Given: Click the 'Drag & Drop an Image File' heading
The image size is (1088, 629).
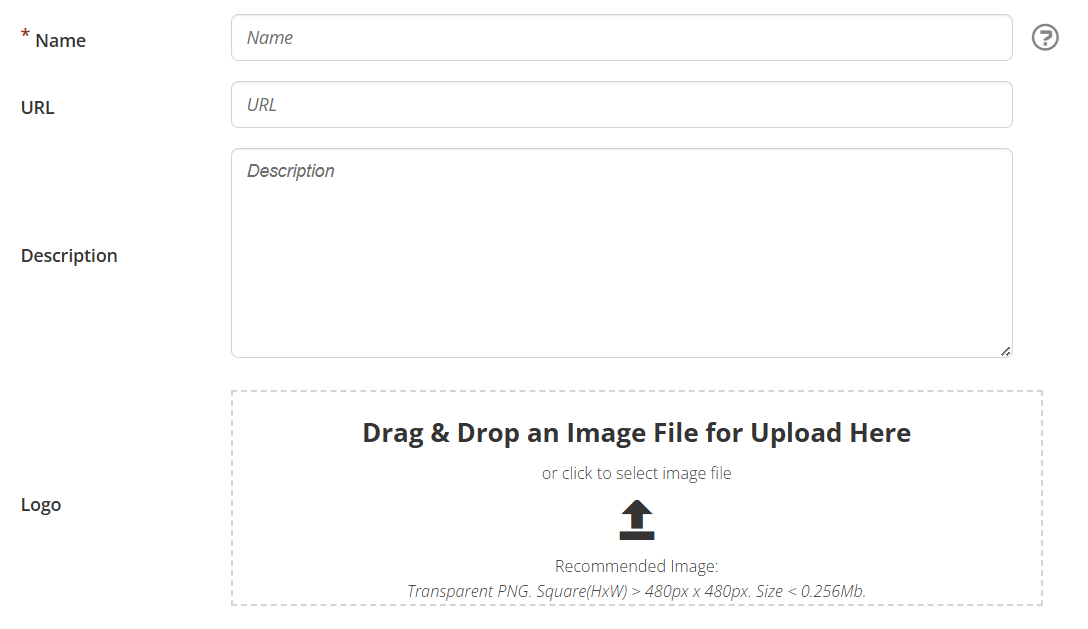Looking at the screenshot, I should (636, 433).
